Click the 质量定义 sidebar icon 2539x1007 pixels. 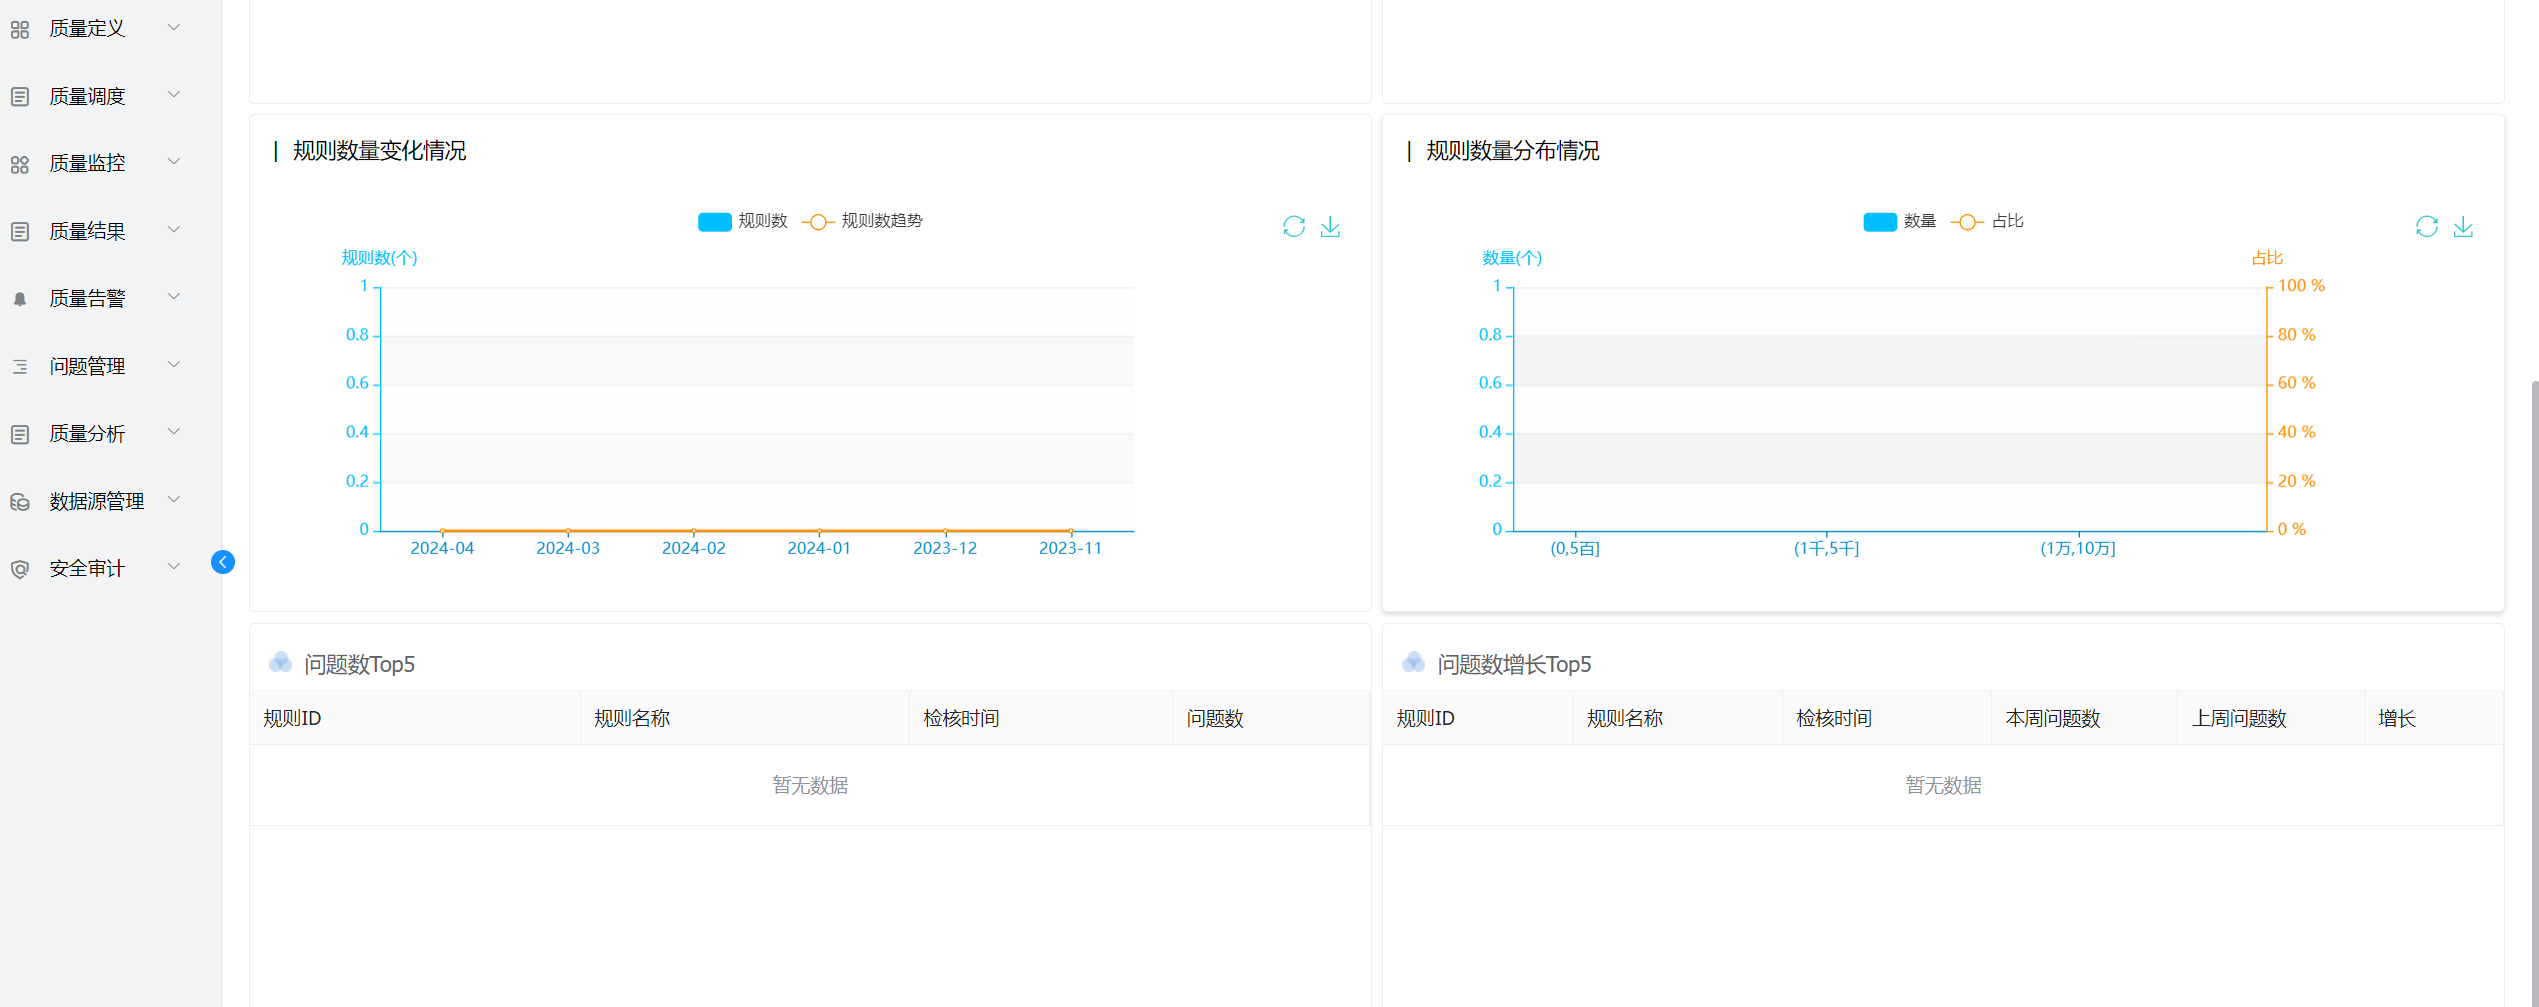point(20,30)
